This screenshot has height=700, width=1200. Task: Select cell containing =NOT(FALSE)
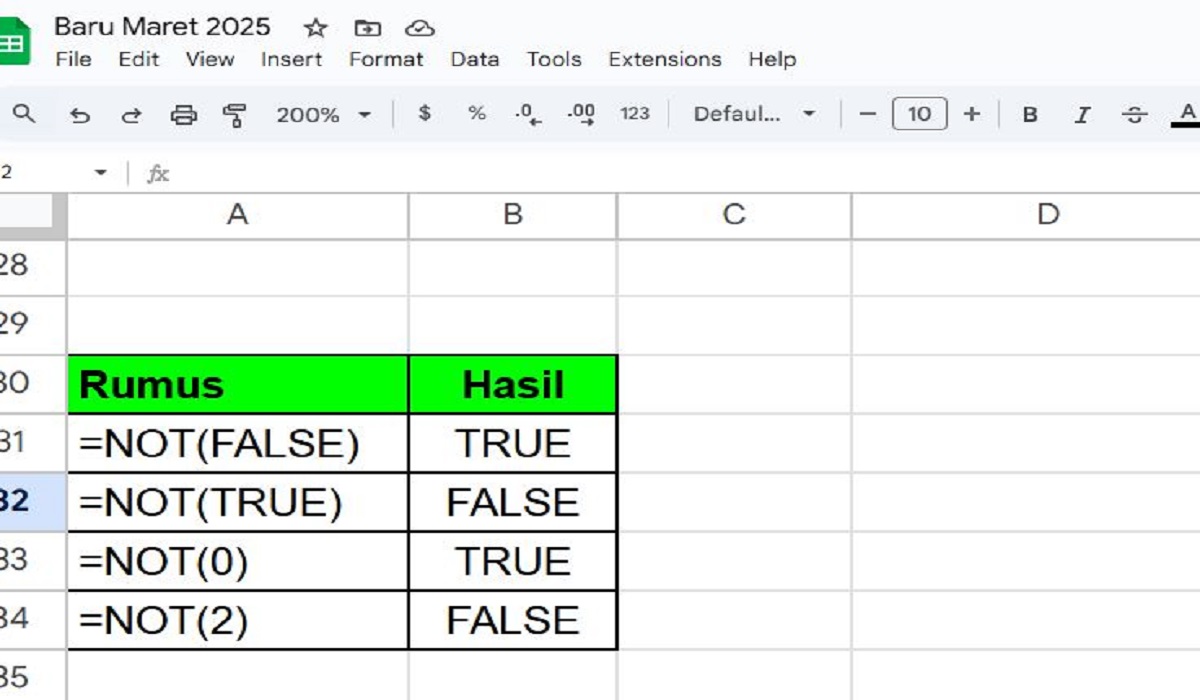coord(237,444)
